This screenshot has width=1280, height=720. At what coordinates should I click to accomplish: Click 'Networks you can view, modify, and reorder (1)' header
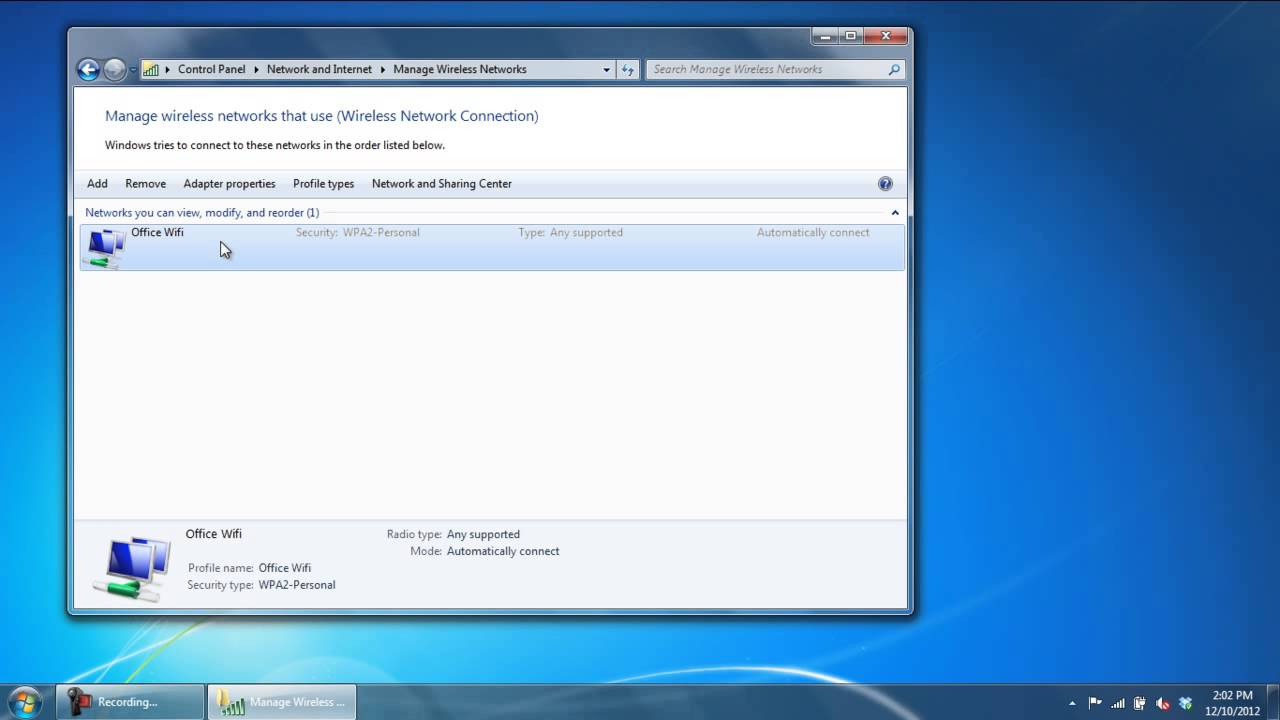point(202,213)
